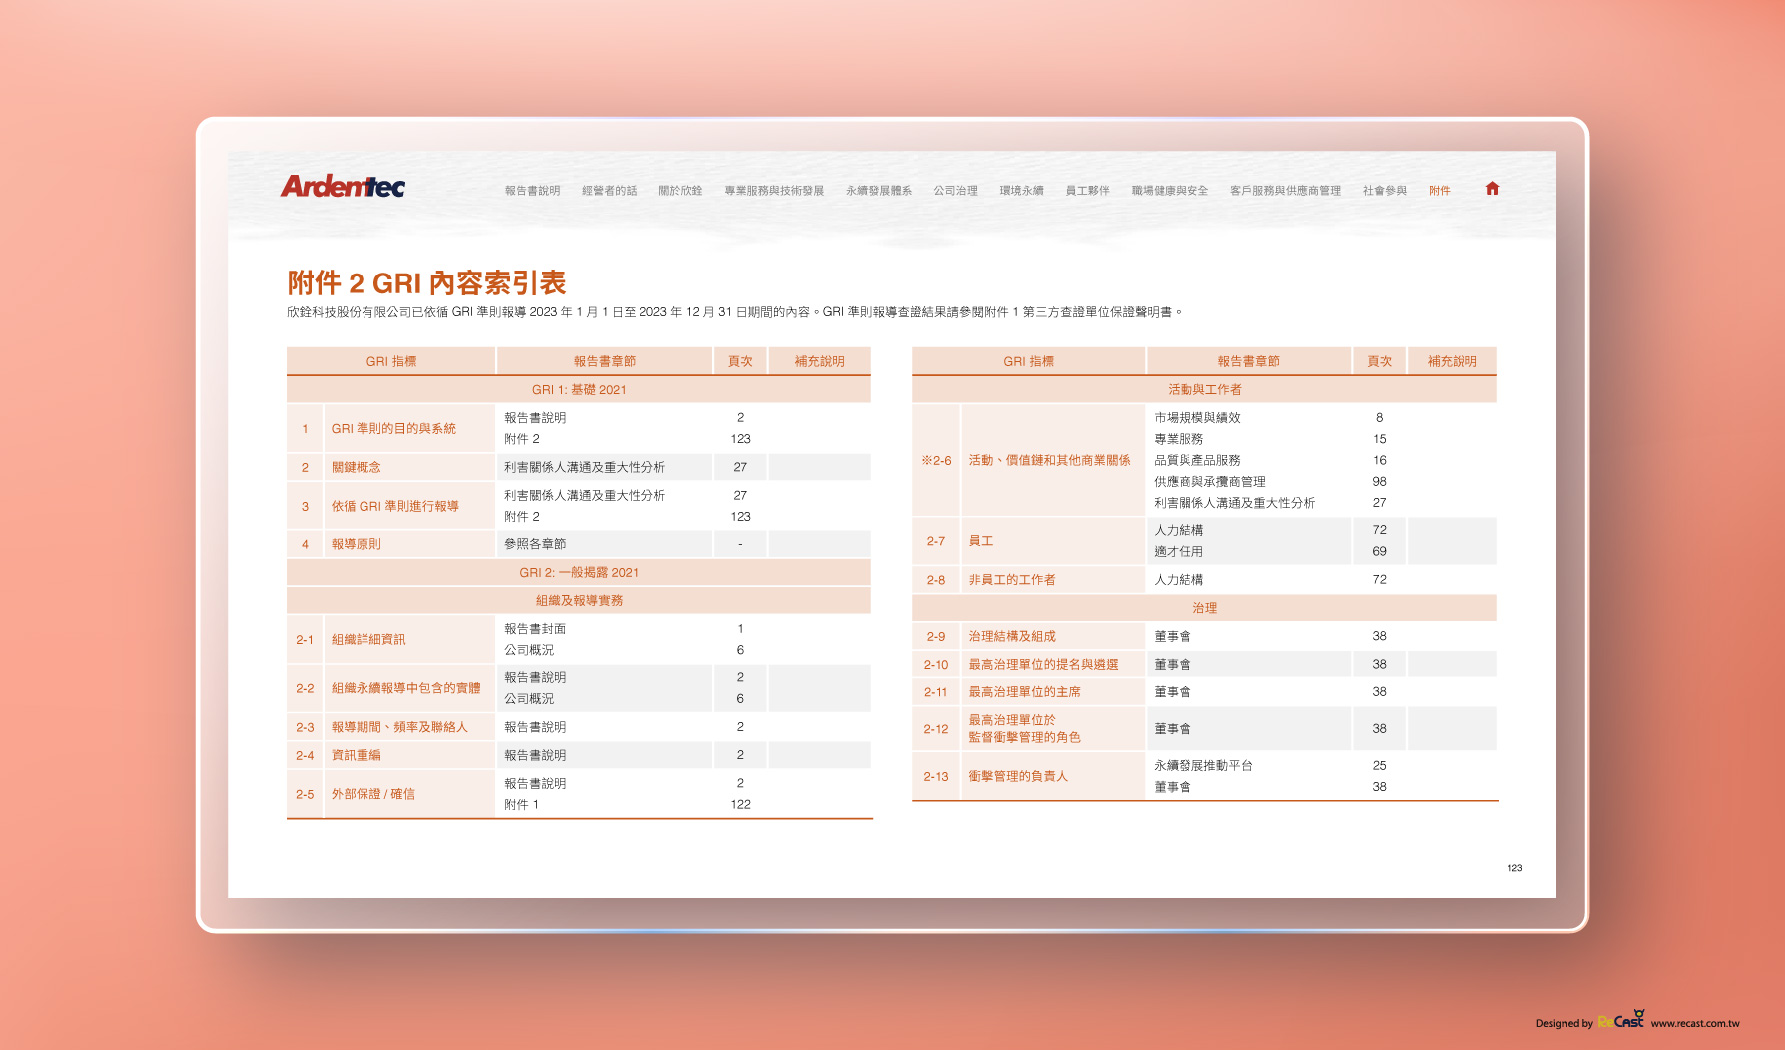Viewport: 1785px width, 1050px height.
Task: Open the 報告書說明 nav item
Action: (532, 191)
